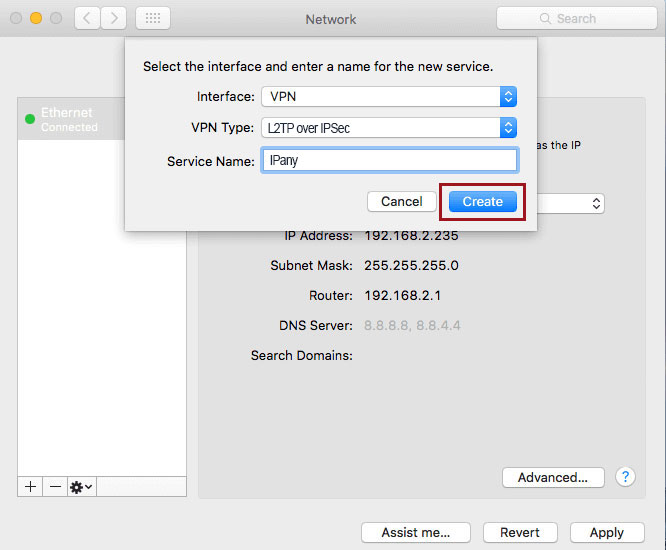Screen dimensions: 666x550
Task: Show all preferences via grid icon
Action: click(x=152, y=18)
